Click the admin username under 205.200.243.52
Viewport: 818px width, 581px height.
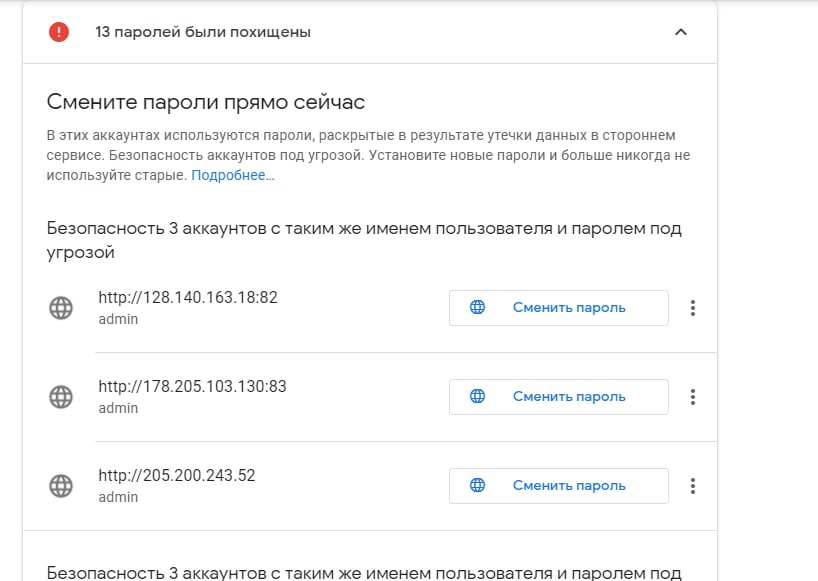118,497
